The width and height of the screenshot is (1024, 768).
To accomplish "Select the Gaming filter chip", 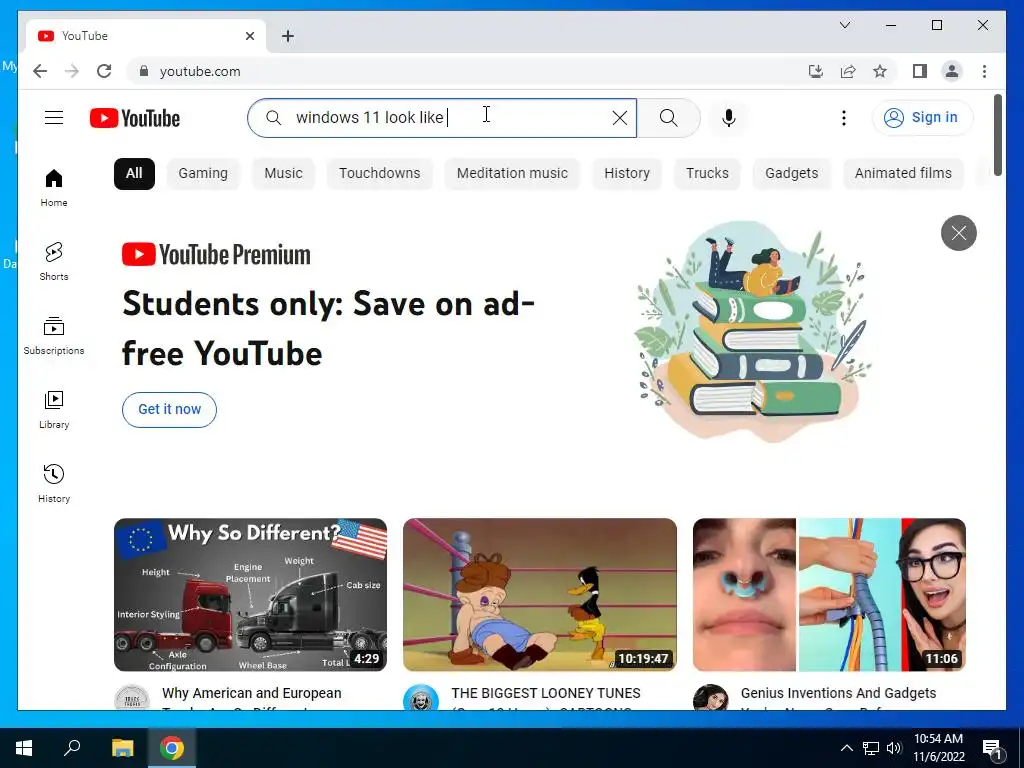I will pyautogui.click(x=203, y=174).
